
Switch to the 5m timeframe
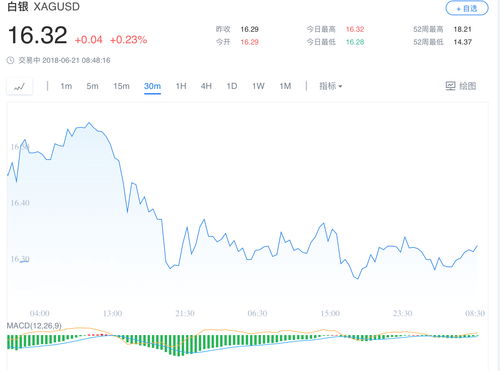[x=92, y=86]
